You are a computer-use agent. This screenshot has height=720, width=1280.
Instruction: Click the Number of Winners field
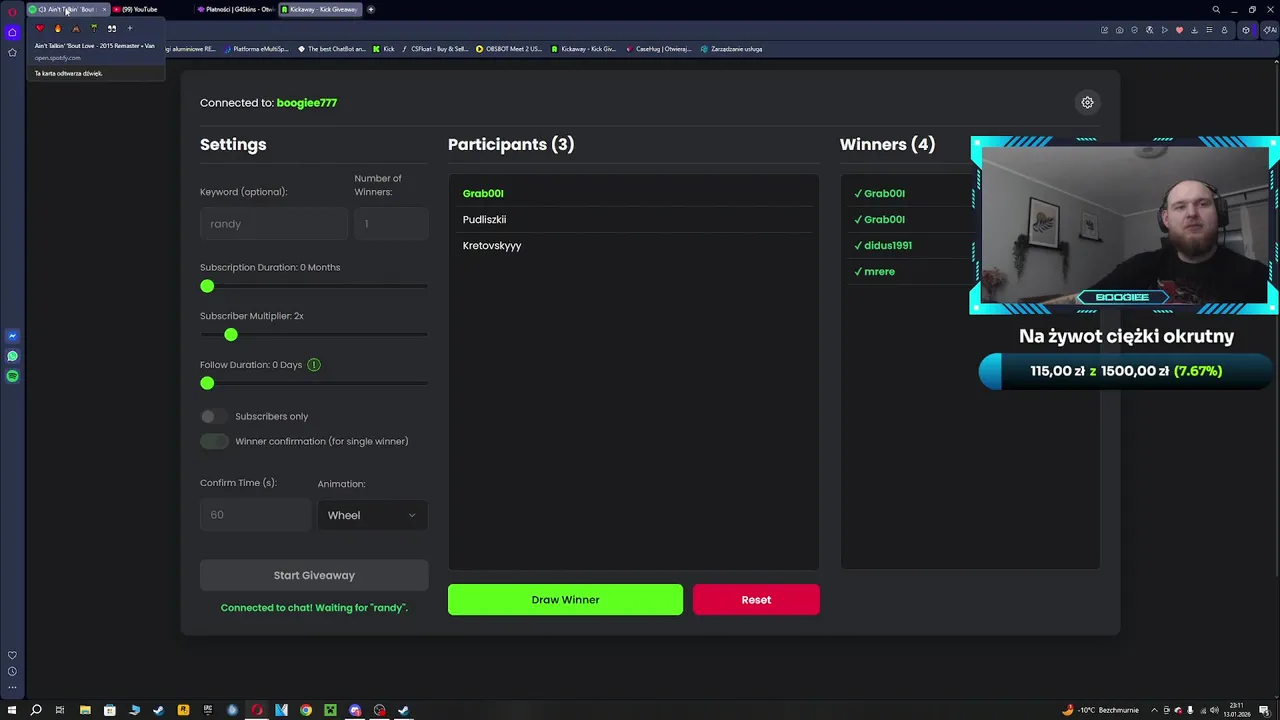pos(391,224)
